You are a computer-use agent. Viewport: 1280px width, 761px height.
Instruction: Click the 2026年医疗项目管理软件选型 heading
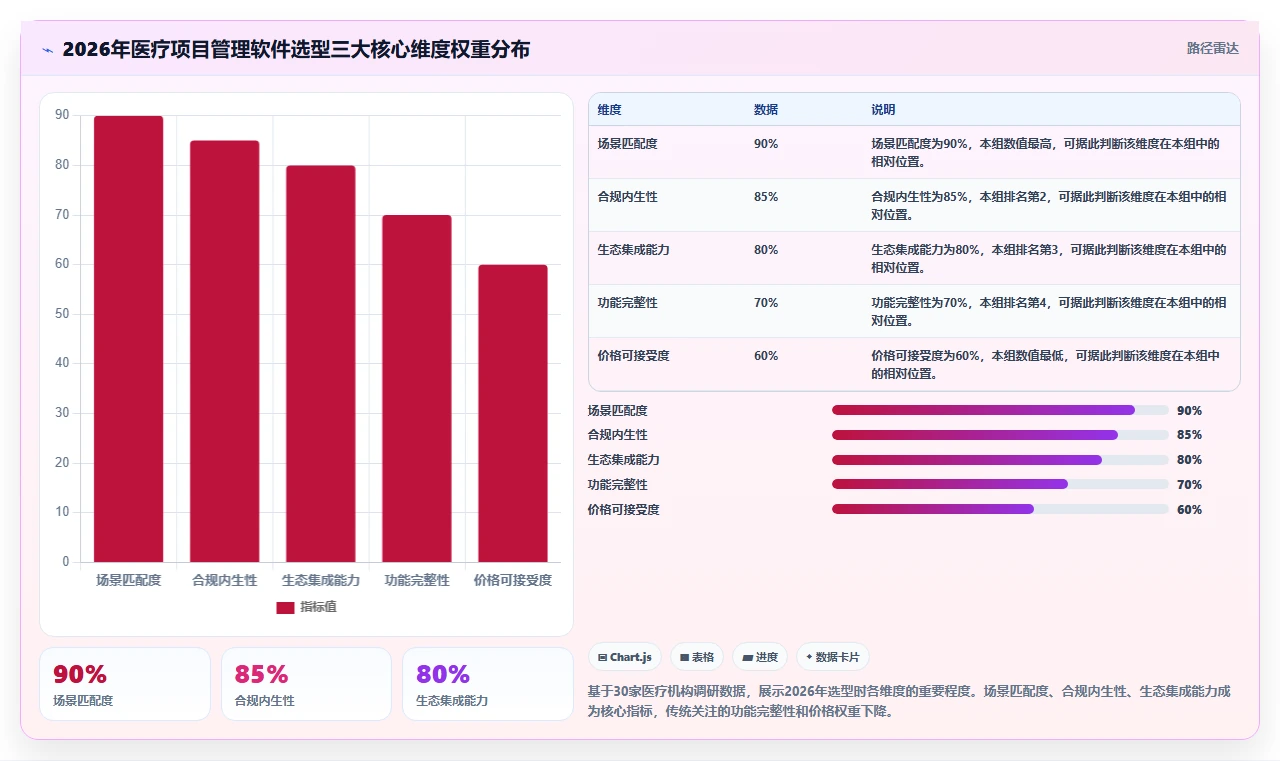[296, 49]
